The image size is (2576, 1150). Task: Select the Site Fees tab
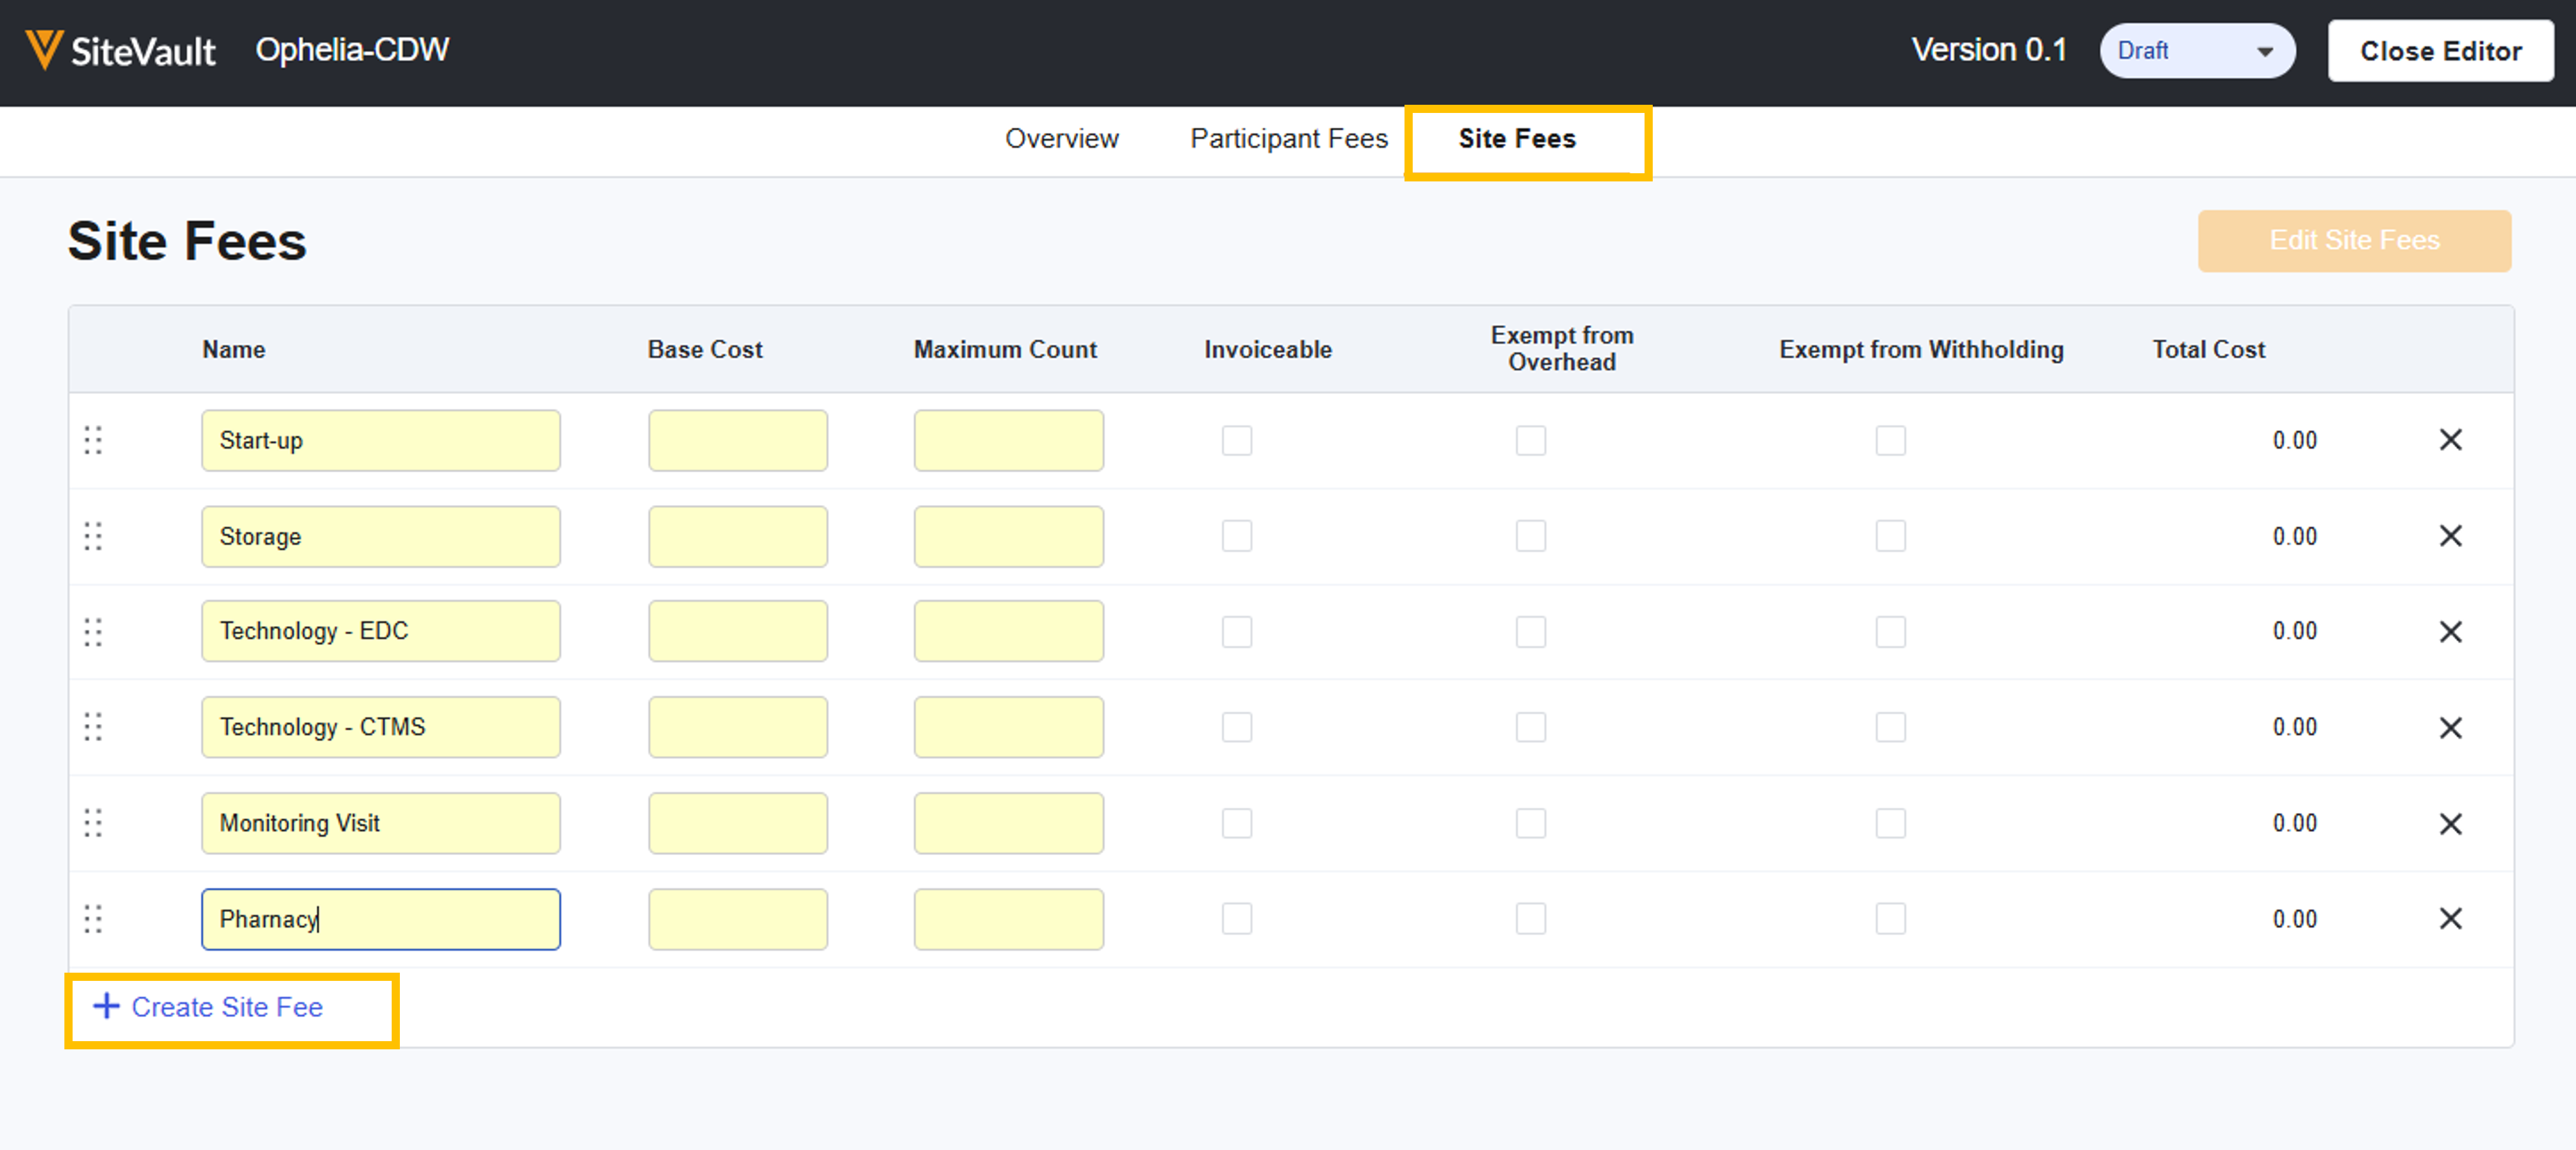point(1516,139)
